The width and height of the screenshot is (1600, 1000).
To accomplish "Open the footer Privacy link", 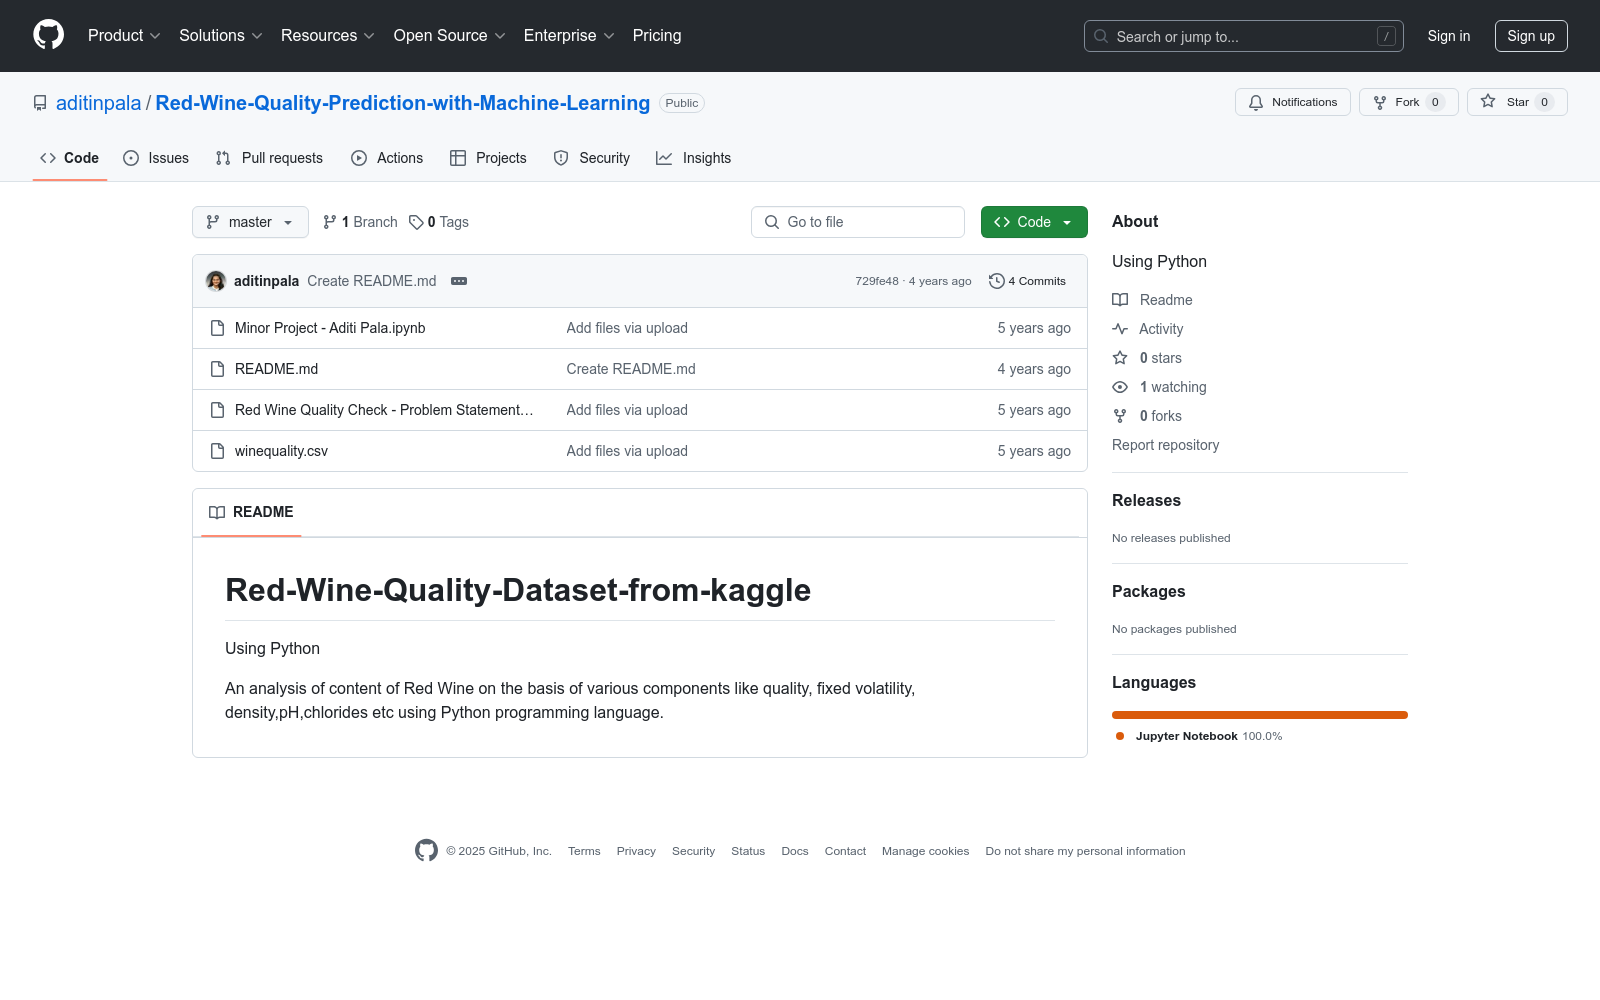I will [636, 851].
